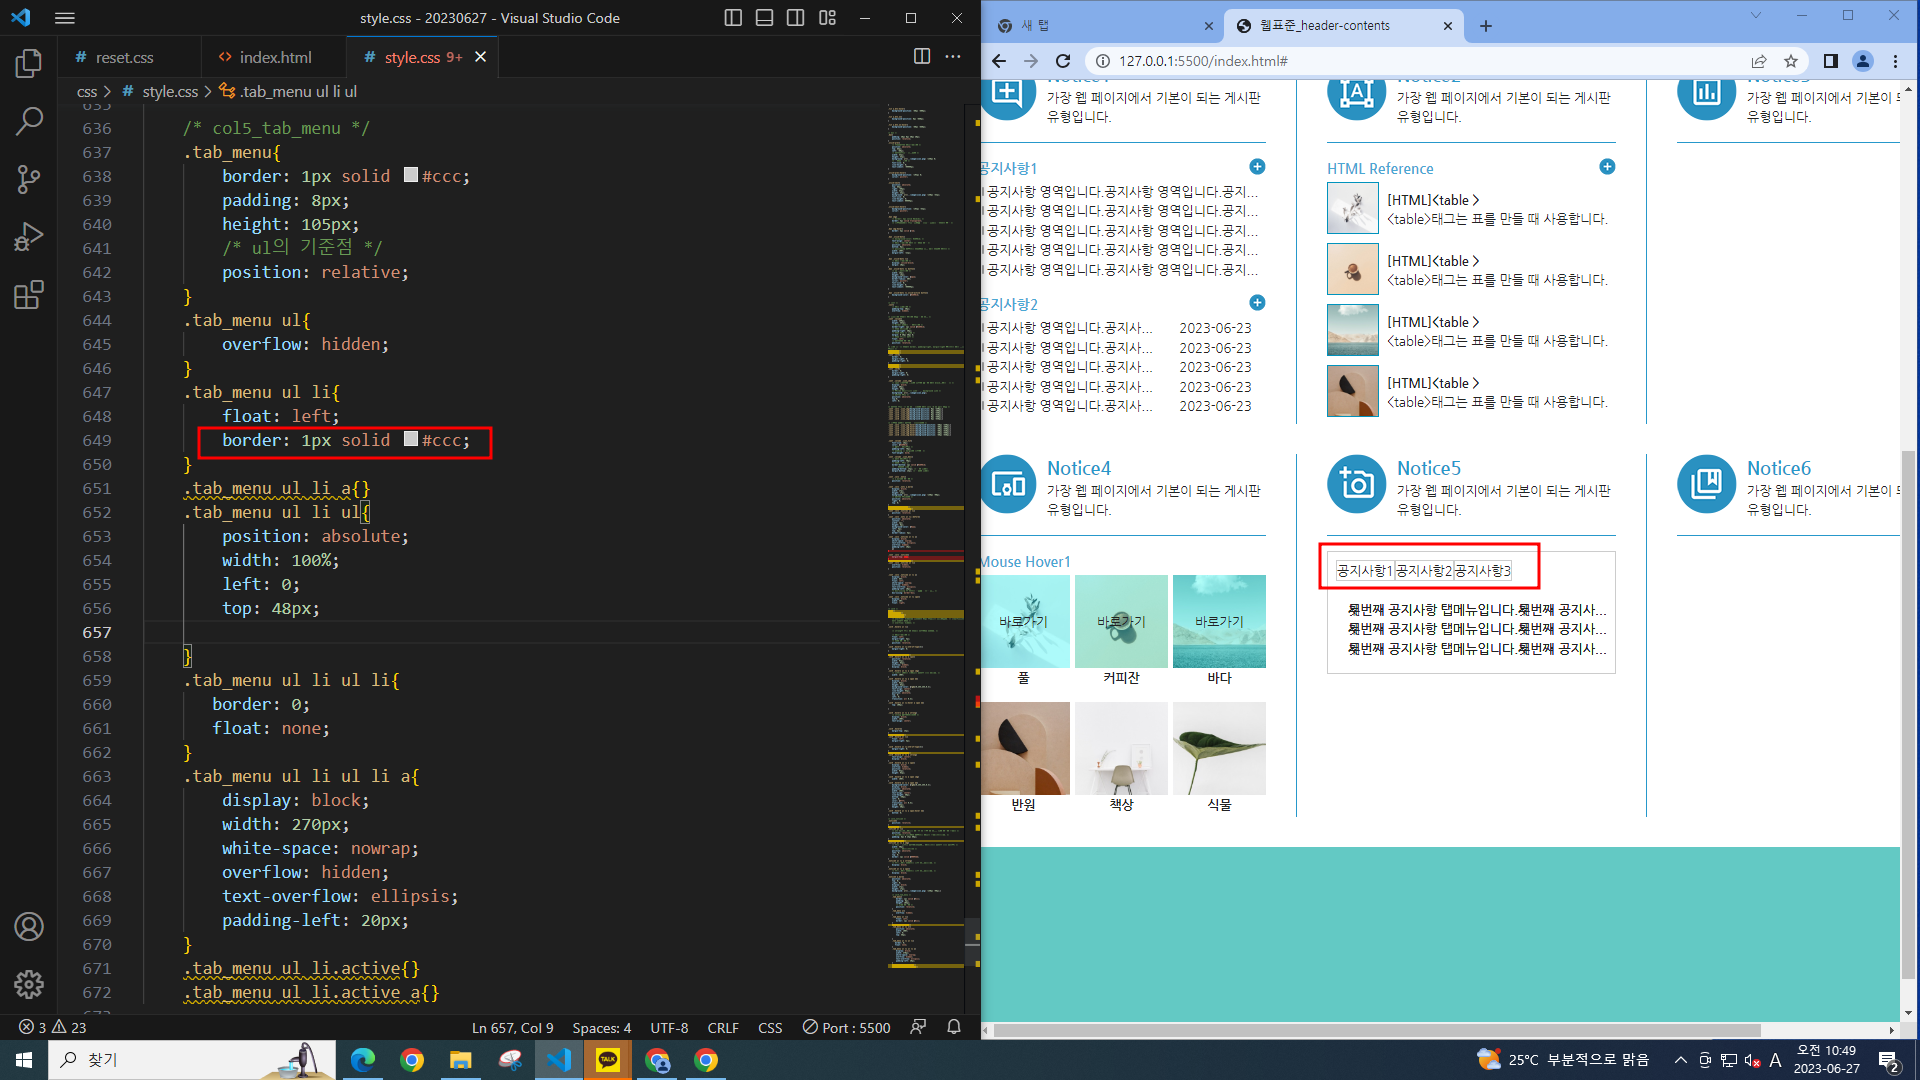
Task: Open Source Control view
Action: [29, 180]
